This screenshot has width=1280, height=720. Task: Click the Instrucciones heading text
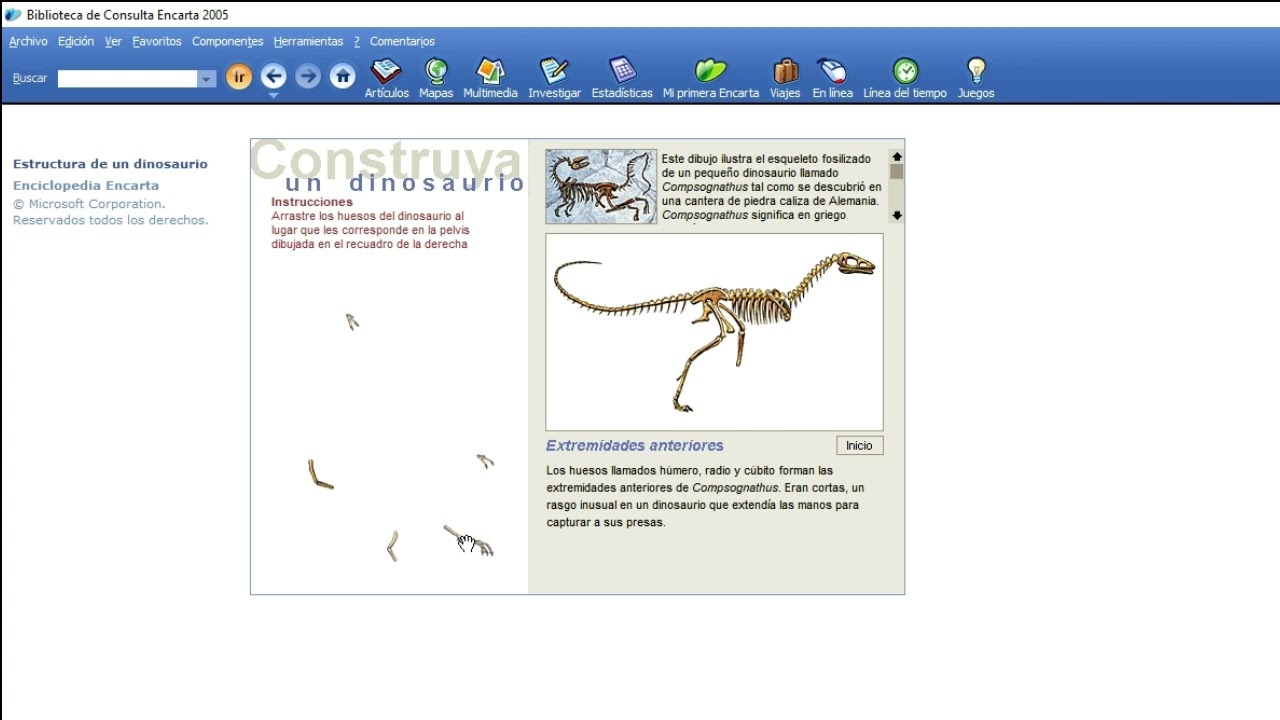click(312, 202)
